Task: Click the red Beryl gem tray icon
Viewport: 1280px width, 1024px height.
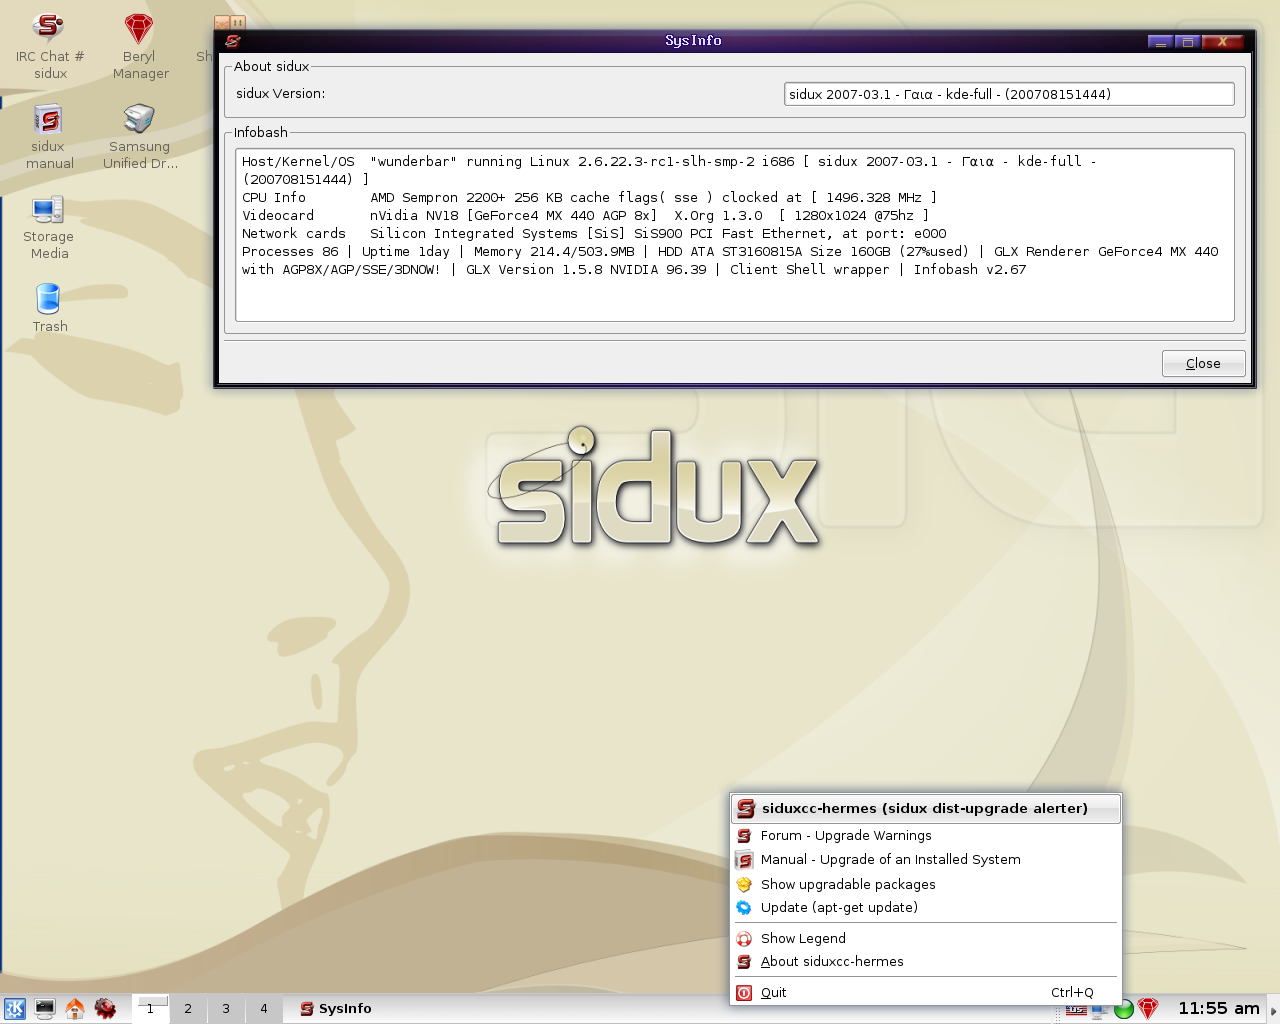Action: [1148, 1008]
